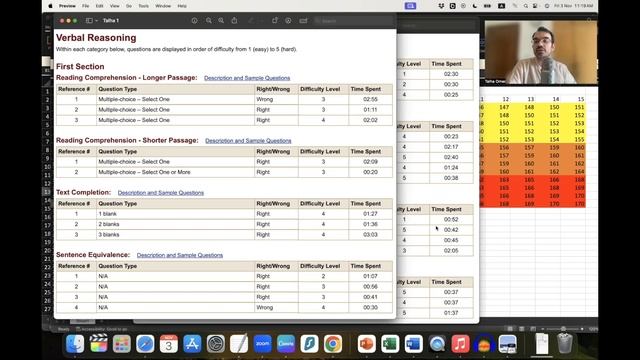Click Excel Accessibility status bar entry
640x360 pixels.
pos(101,329)
